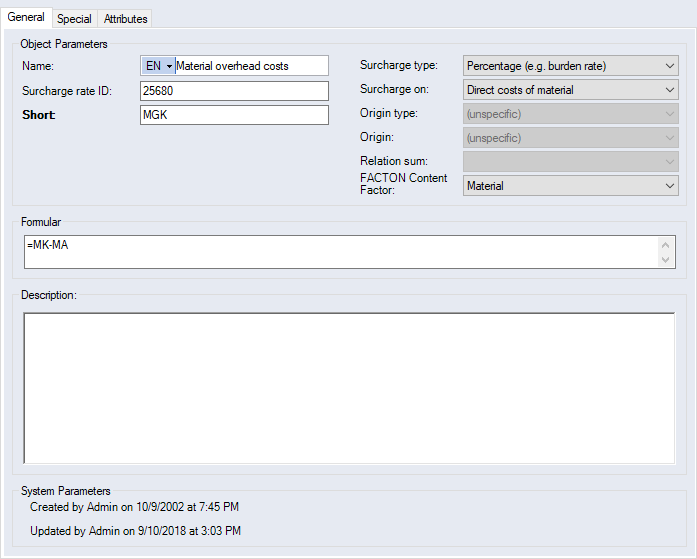This screenshot has height=559, width=697.
Task: Click the bold Short label
Action: coord(39,115)
